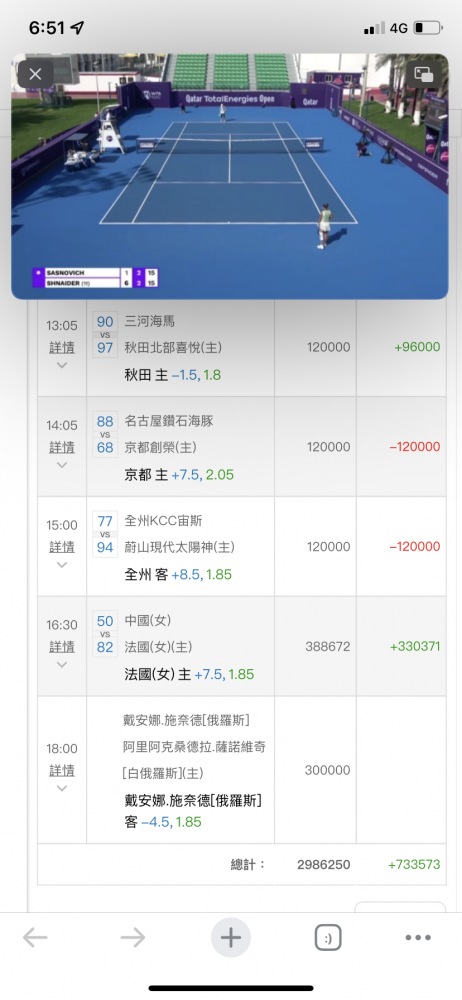The width and height of the screenshot is (462, 1000).
Task: Select the 14:05 row result -120000
Action: pos(415,447)
